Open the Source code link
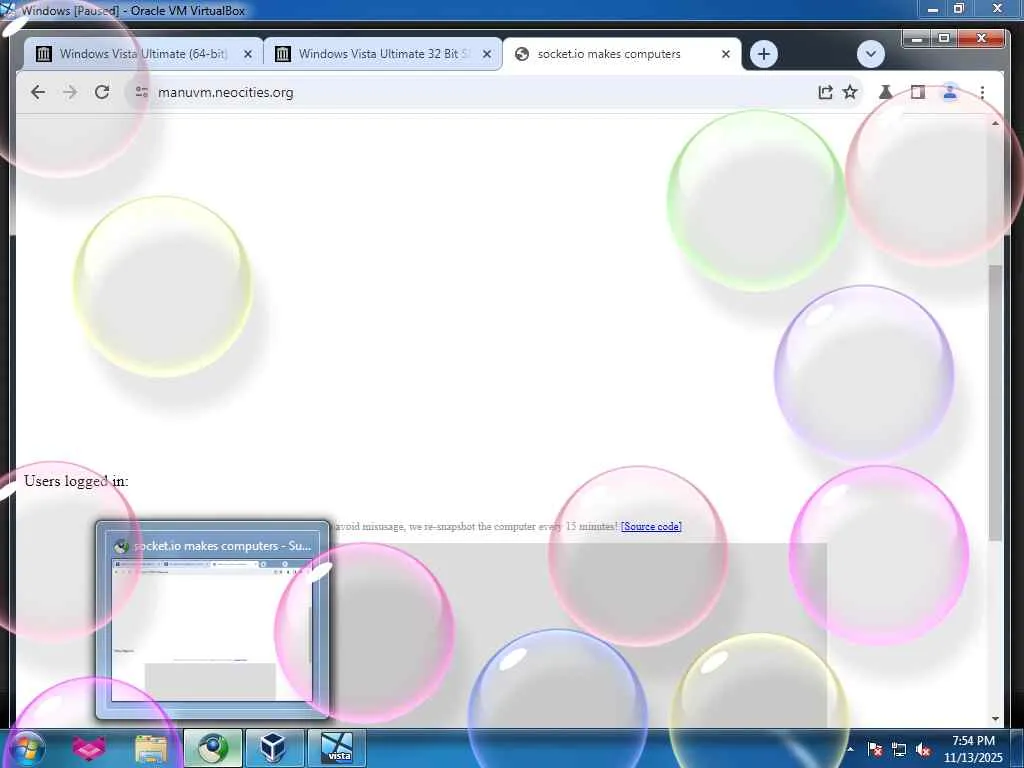Image resolution: width=1024 pixels, height=768 pixels. [651, 526]
